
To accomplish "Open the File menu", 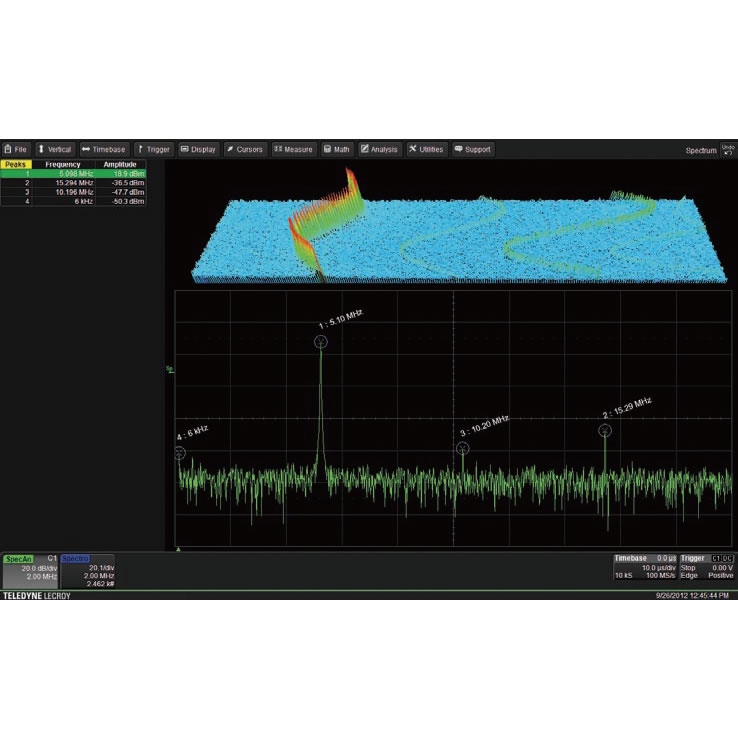I will (16, 149).
